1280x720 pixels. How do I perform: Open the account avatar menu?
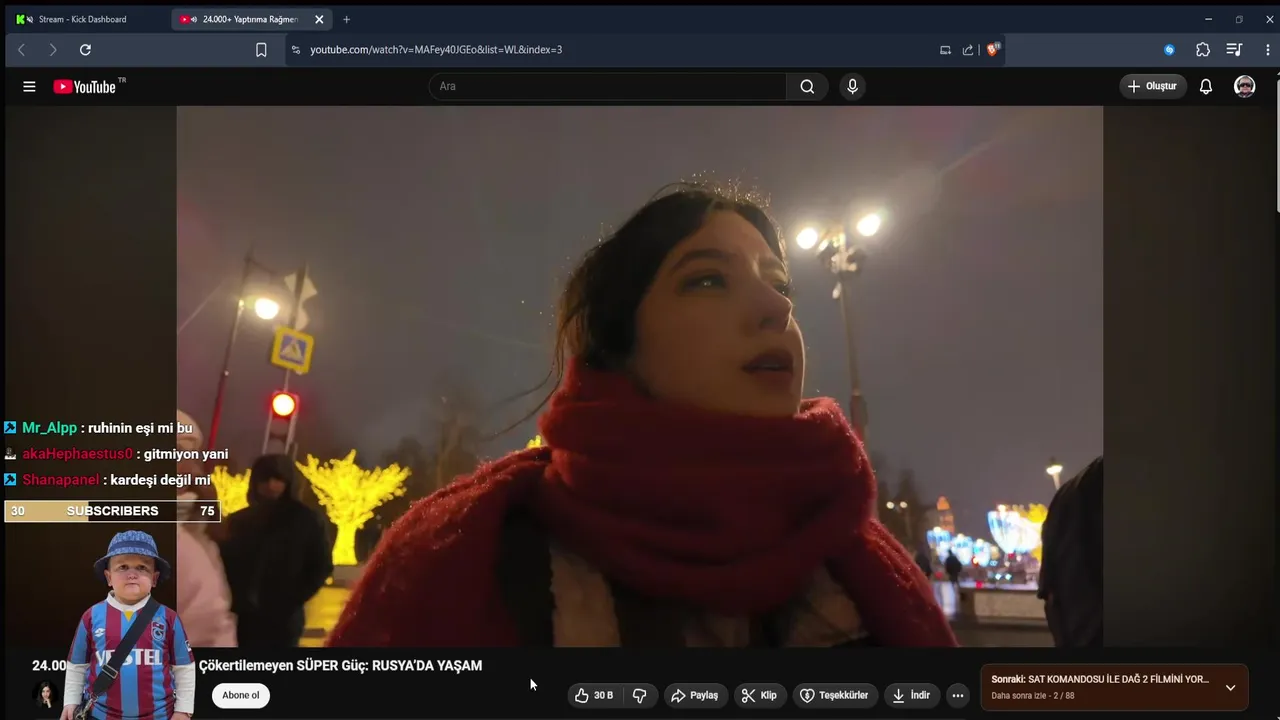click(1245, 87)
